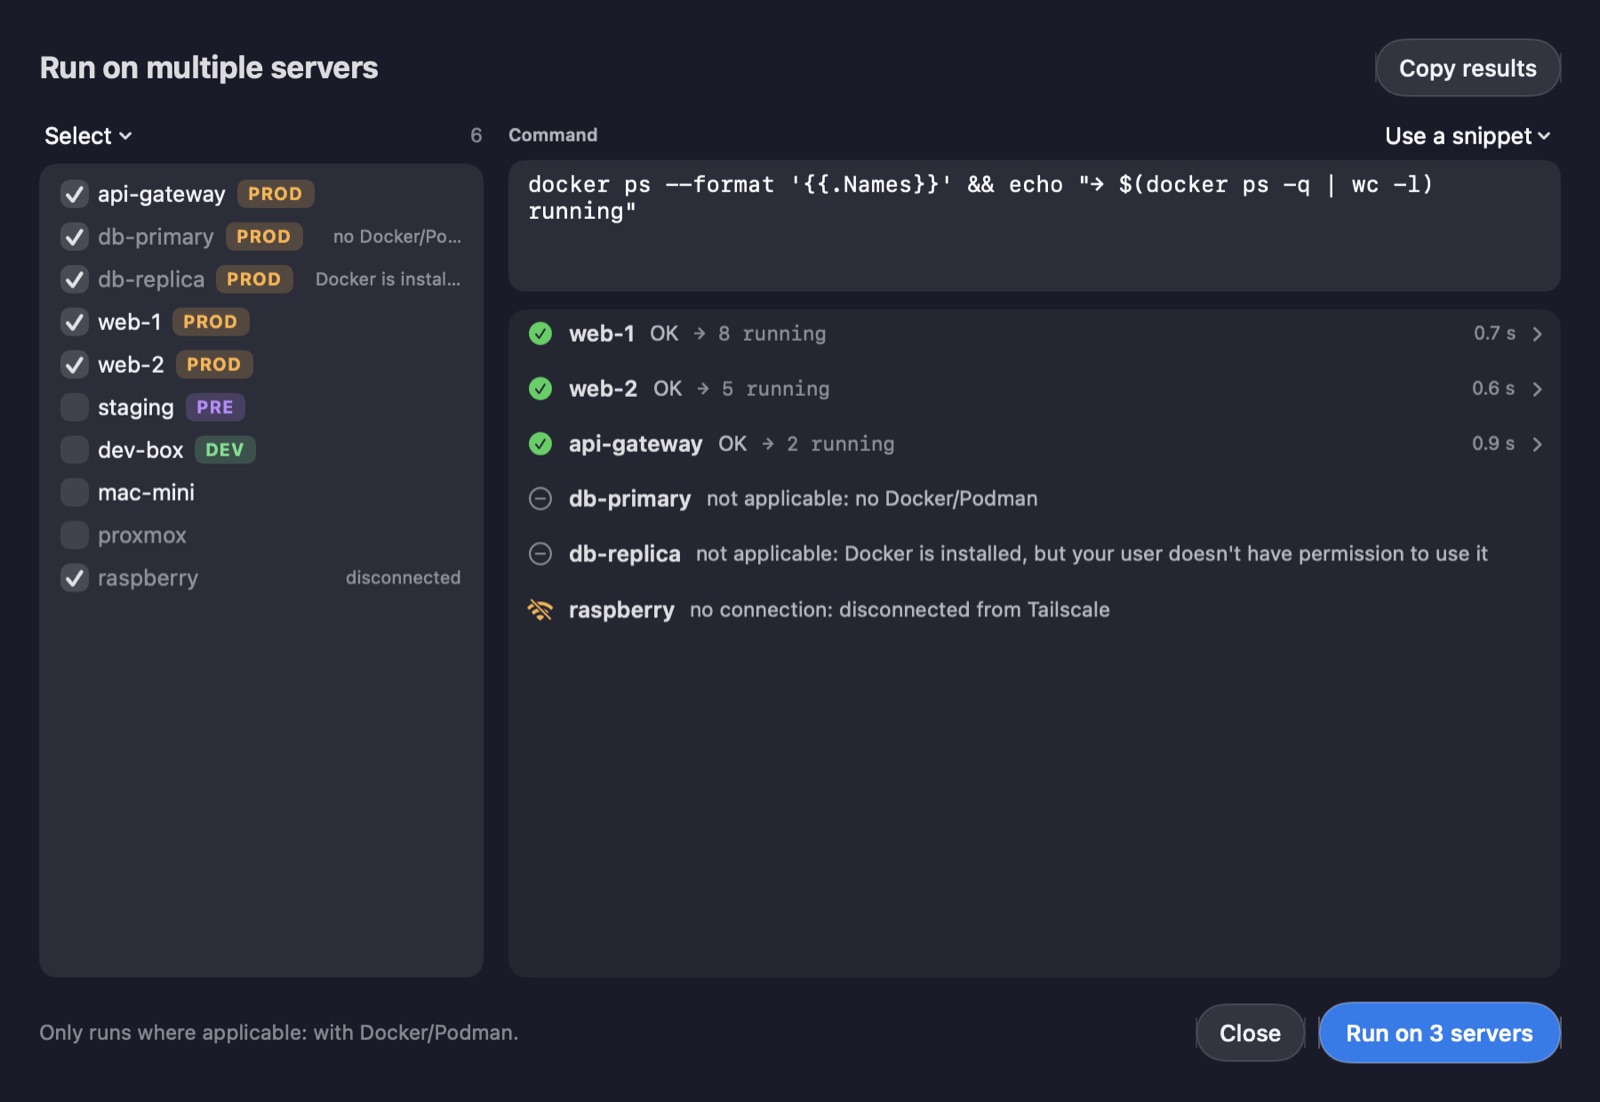1600x1102 pixels.
Task: Click the PROD tag next to api-gateway
Action: [x=275, y=194]
